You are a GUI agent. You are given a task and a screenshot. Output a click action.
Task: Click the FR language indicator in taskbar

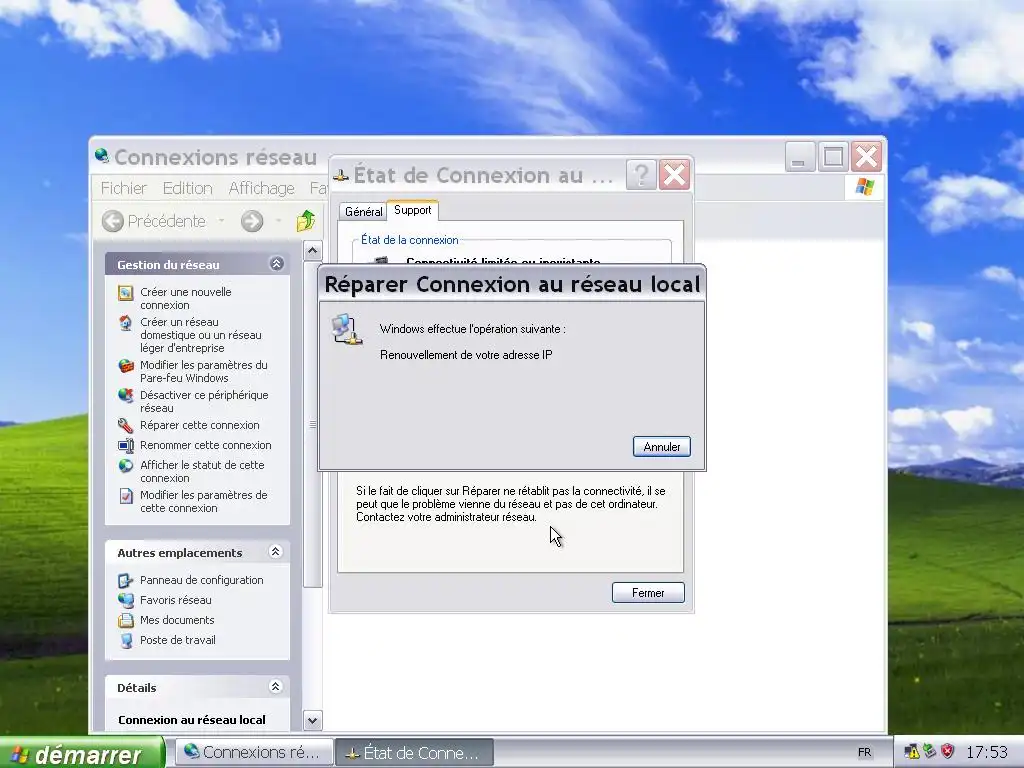[864, 752]
